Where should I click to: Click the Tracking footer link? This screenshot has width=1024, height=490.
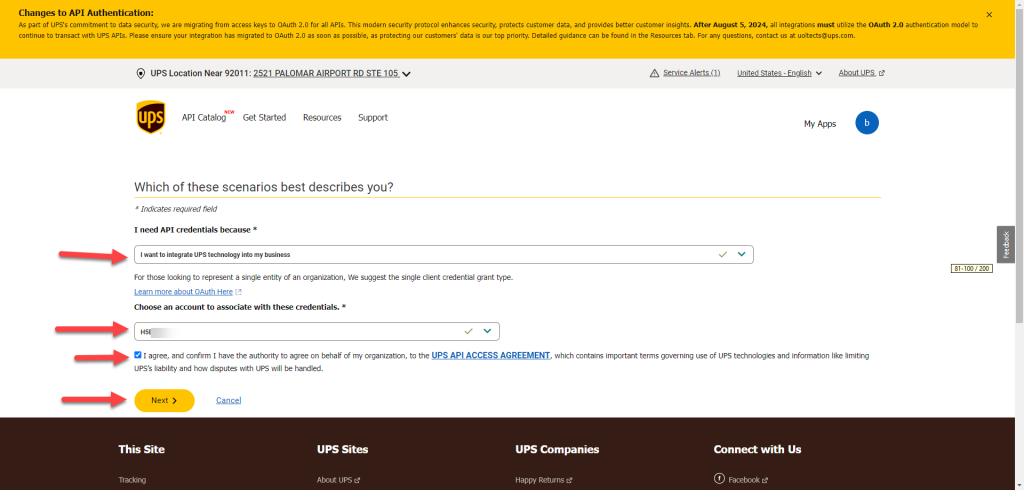point(132,480)
